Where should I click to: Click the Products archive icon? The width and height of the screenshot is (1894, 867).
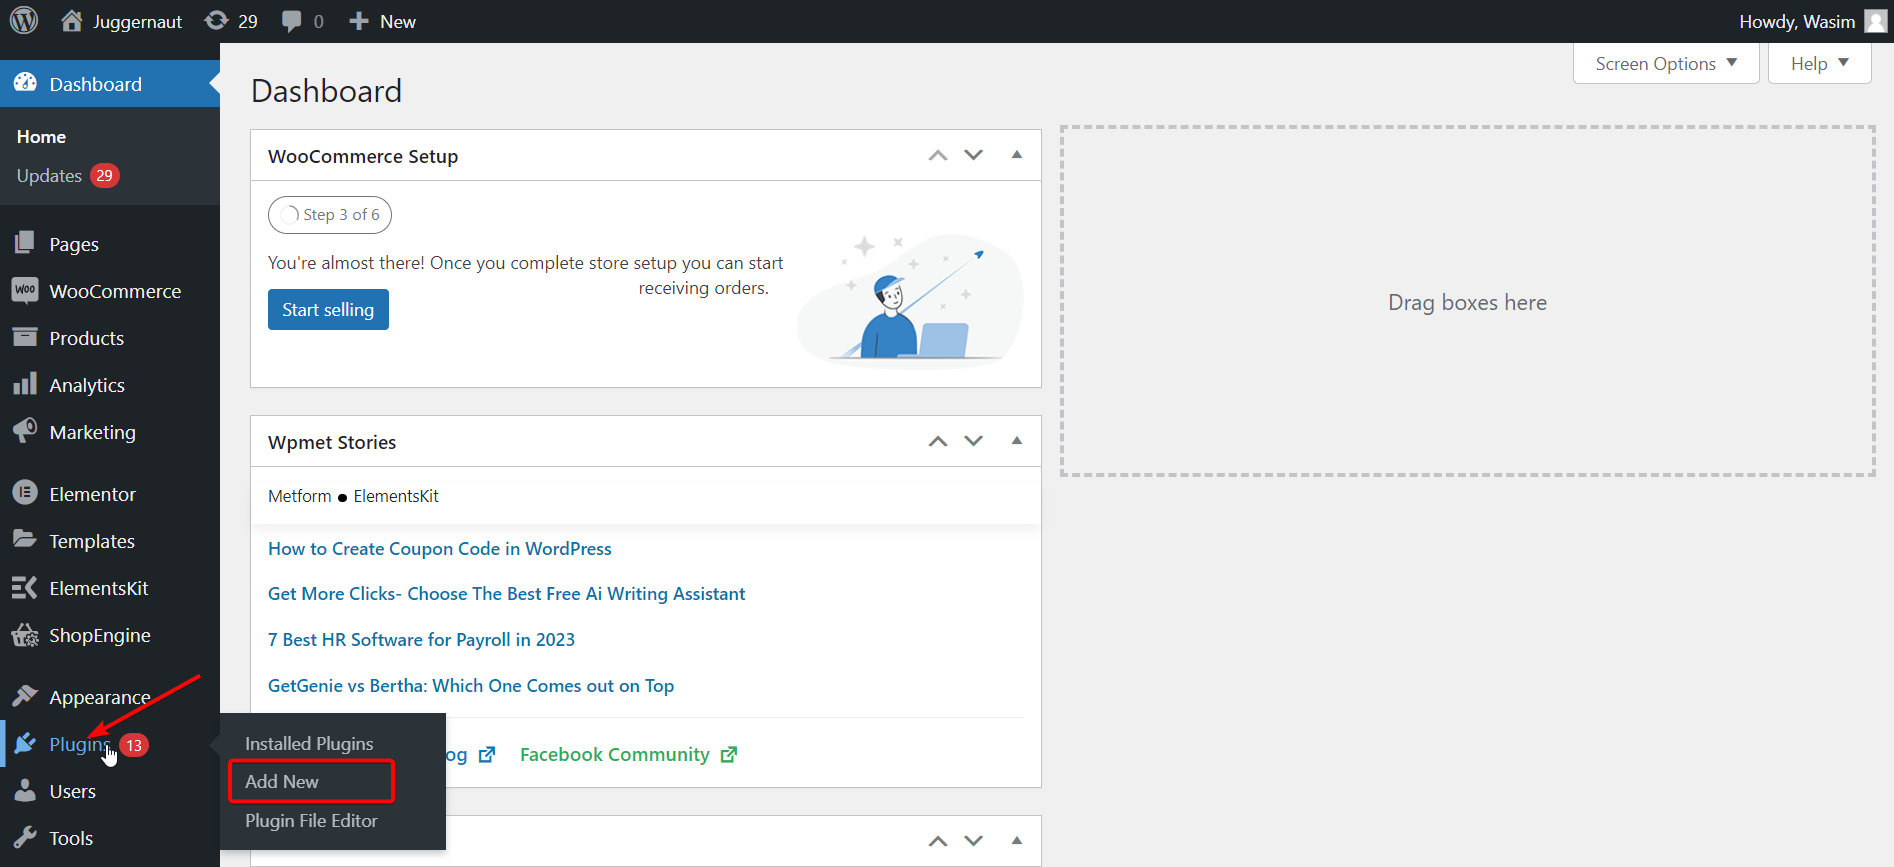pyautogui.click(x=25, y=337)
